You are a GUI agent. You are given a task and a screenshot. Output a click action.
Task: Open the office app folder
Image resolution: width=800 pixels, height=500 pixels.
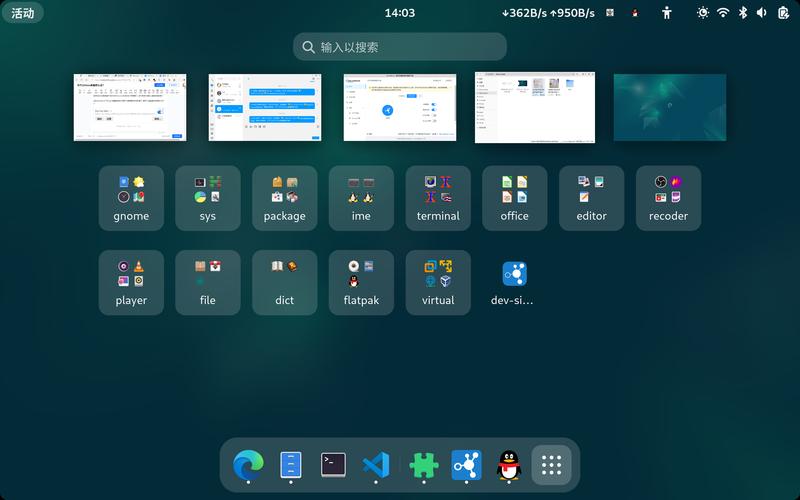[x=515, y=198]
